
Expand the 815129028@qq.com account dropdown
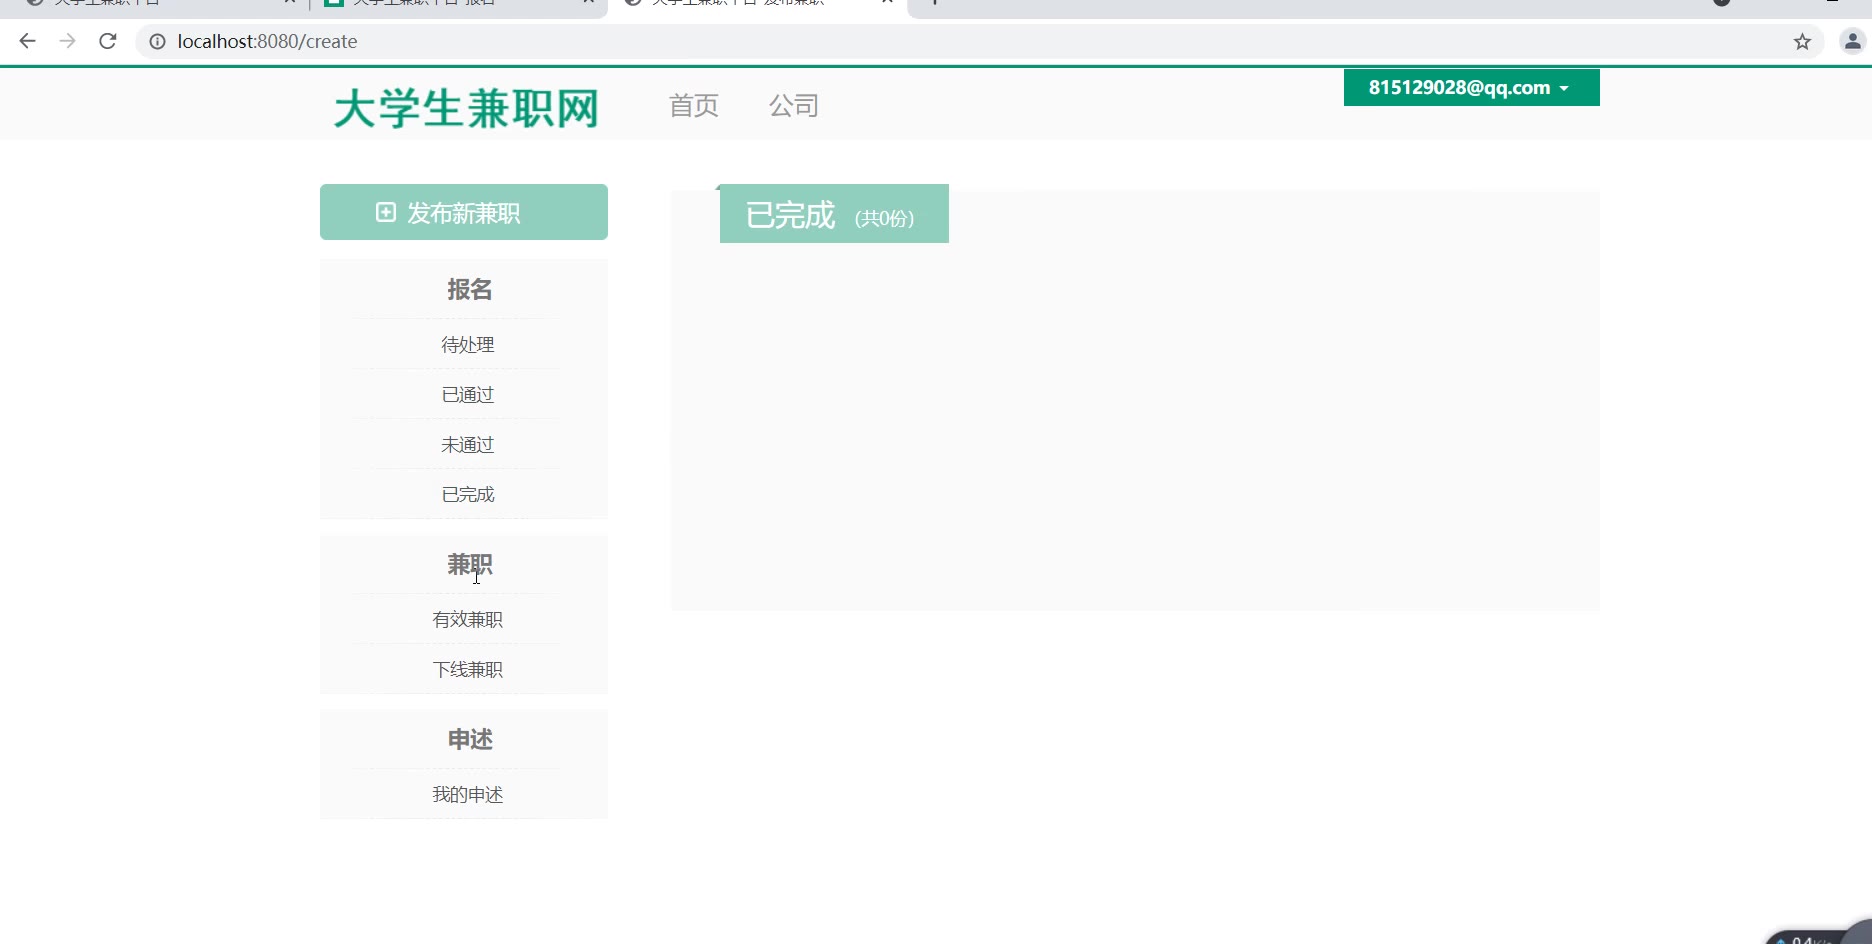[x=1471, y=87]
